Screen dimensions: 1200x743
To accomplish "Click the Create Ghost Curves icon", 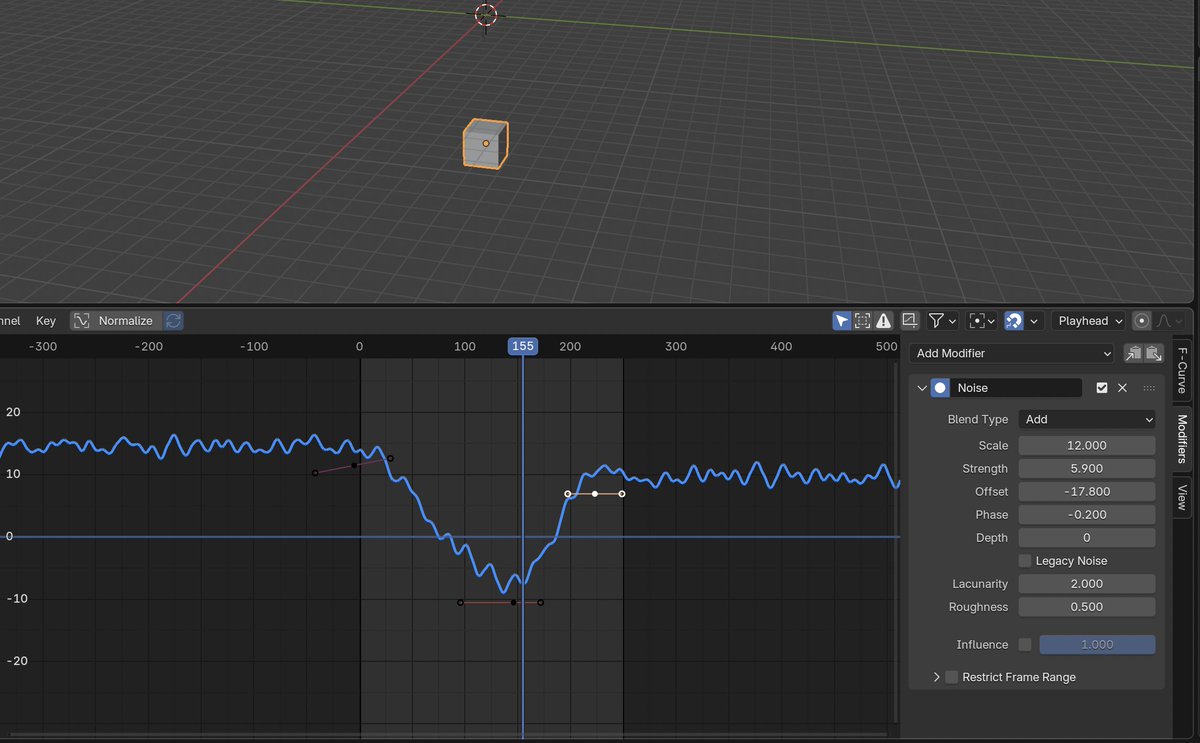I will 910,321.
